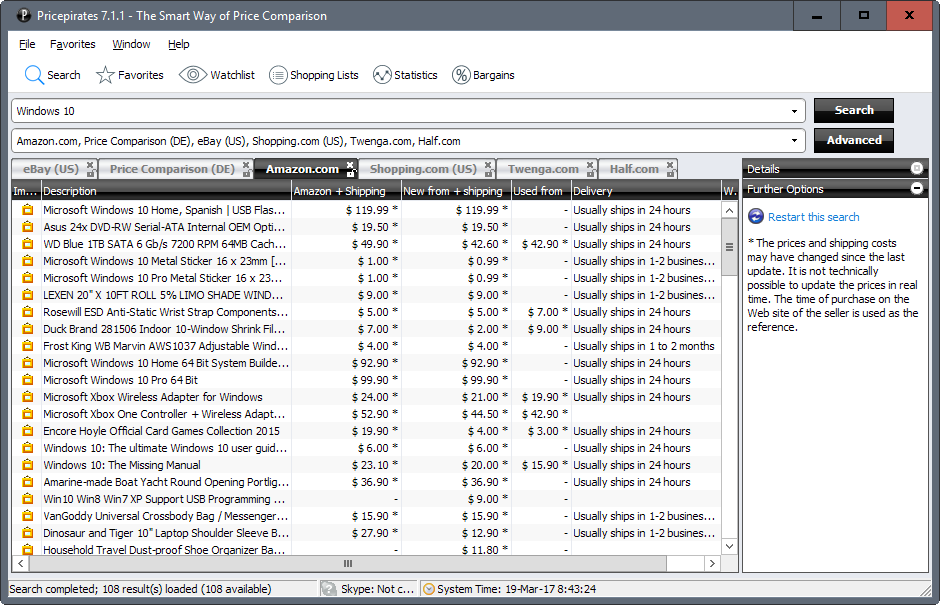Click the vertical scrollbar up arrow
This screenshot has width=940, height=605.
729,210
